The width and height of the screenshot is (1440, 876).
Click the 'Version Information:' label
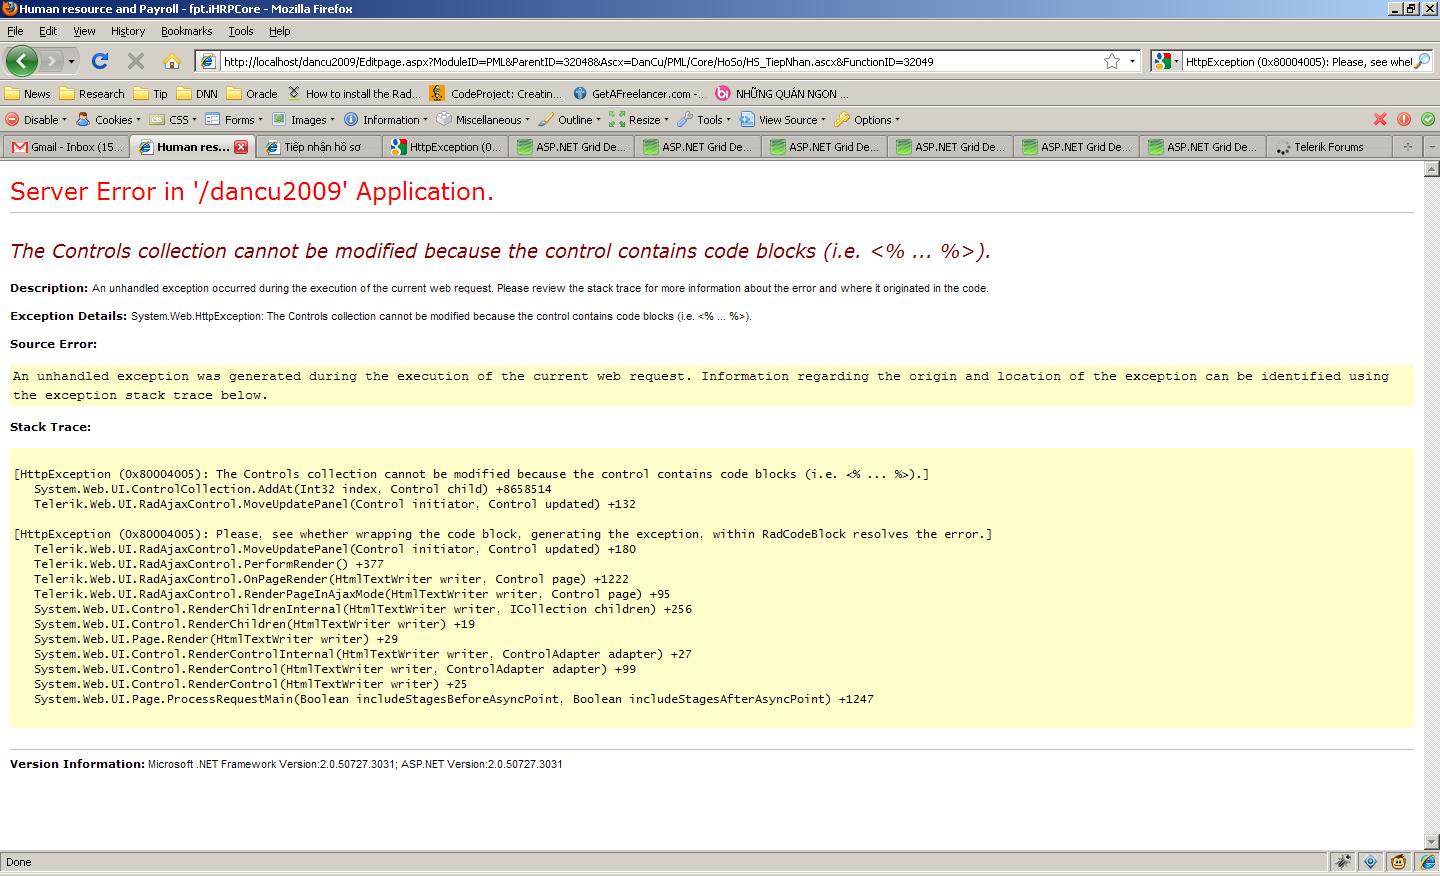(x=77, y=764)
